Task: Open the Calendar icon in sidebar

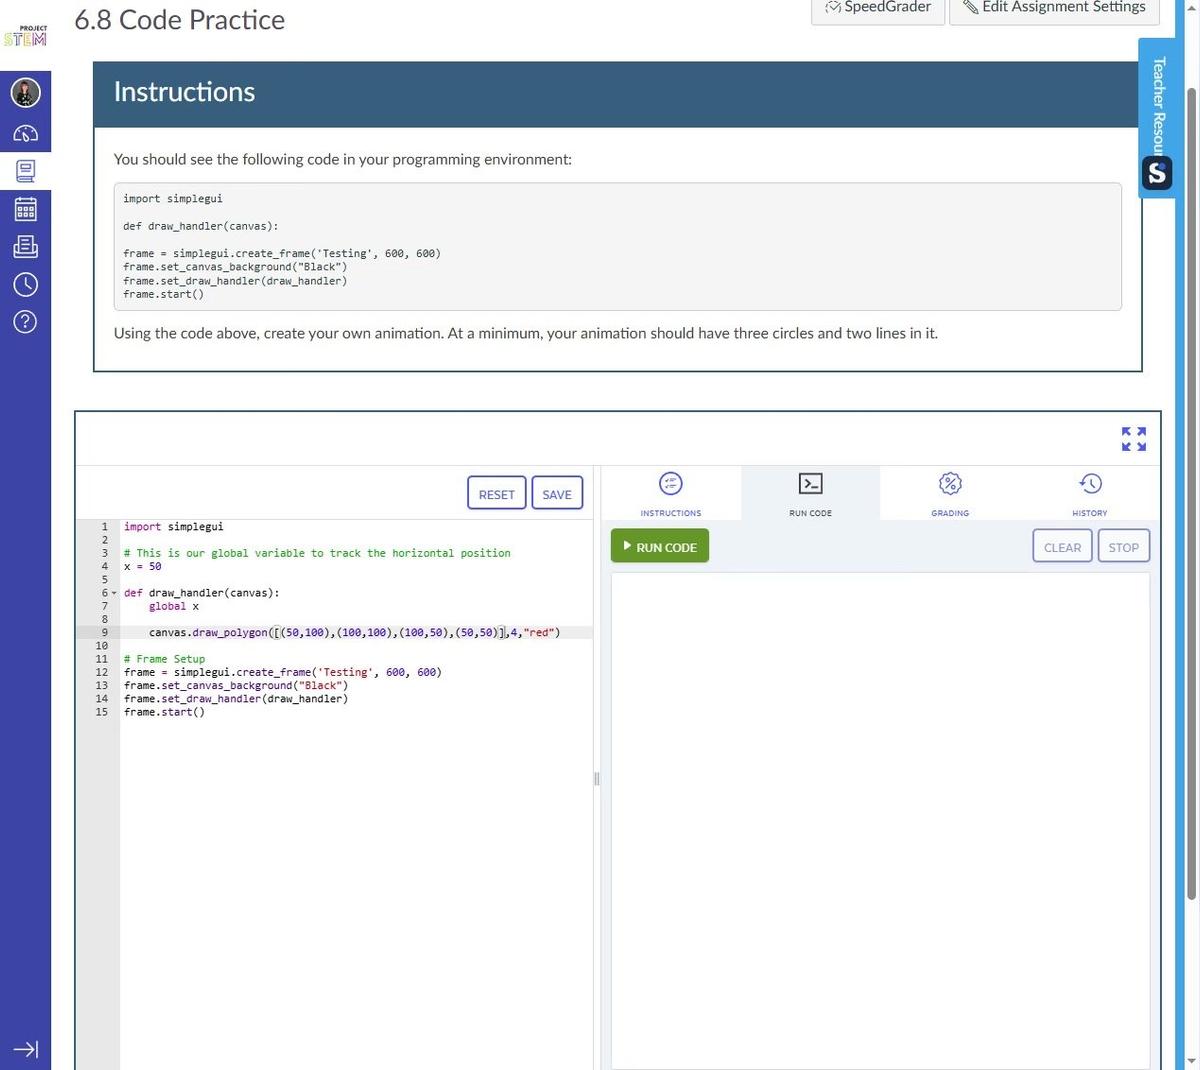Action: pos(25,209)
